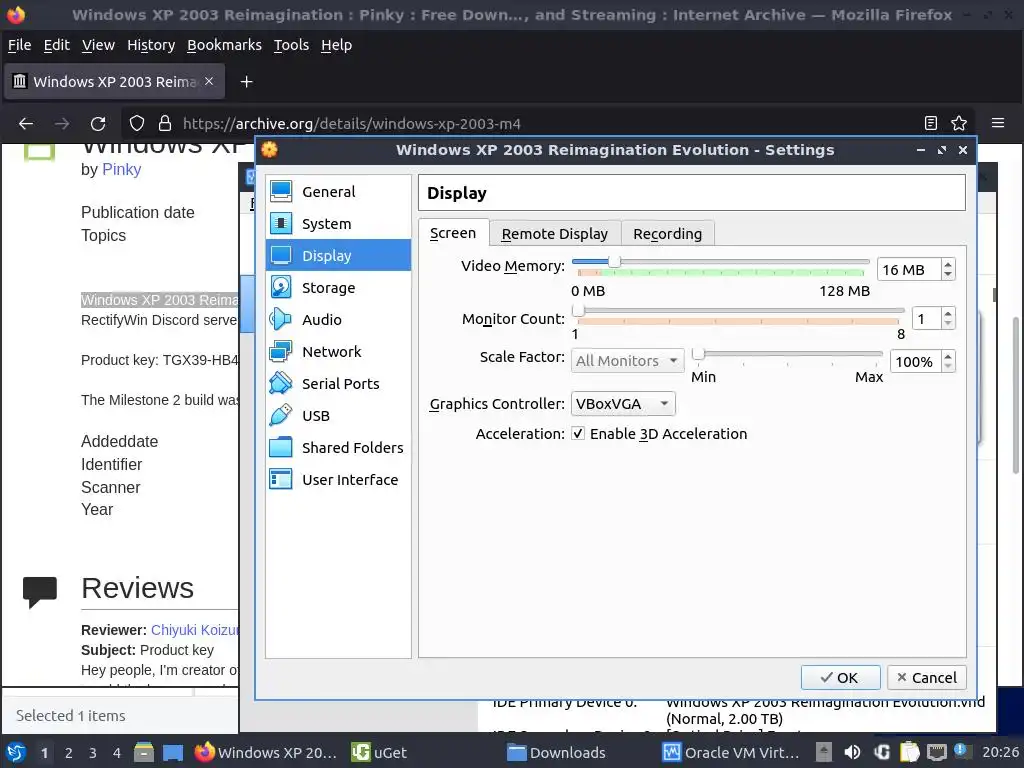Screen dimensions: 1024x768
Task: Click Firefox back arrow button
Action: coord(26,123)
